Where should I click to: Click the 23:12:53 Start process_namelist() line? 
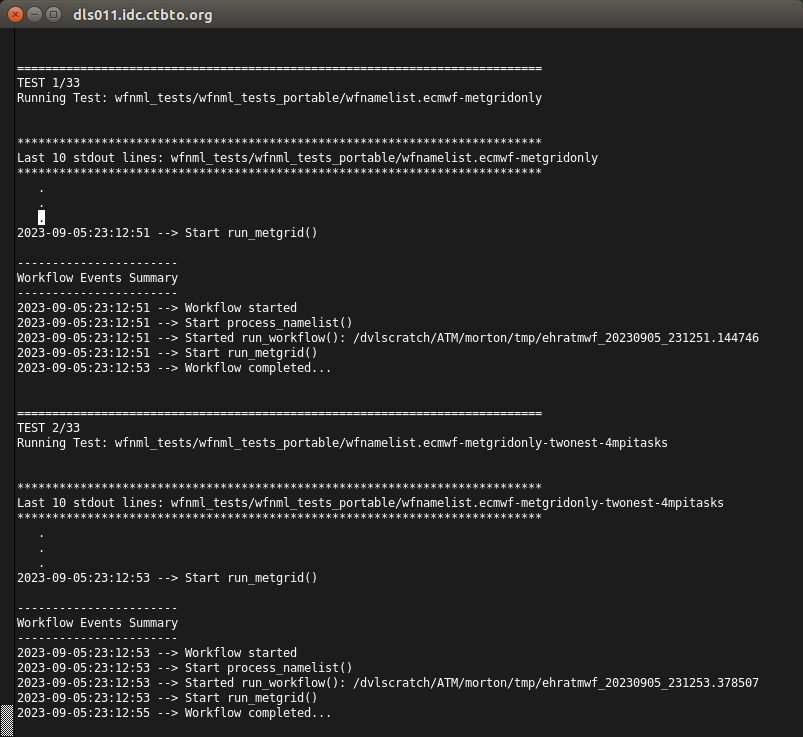click(x=185, y=668)
